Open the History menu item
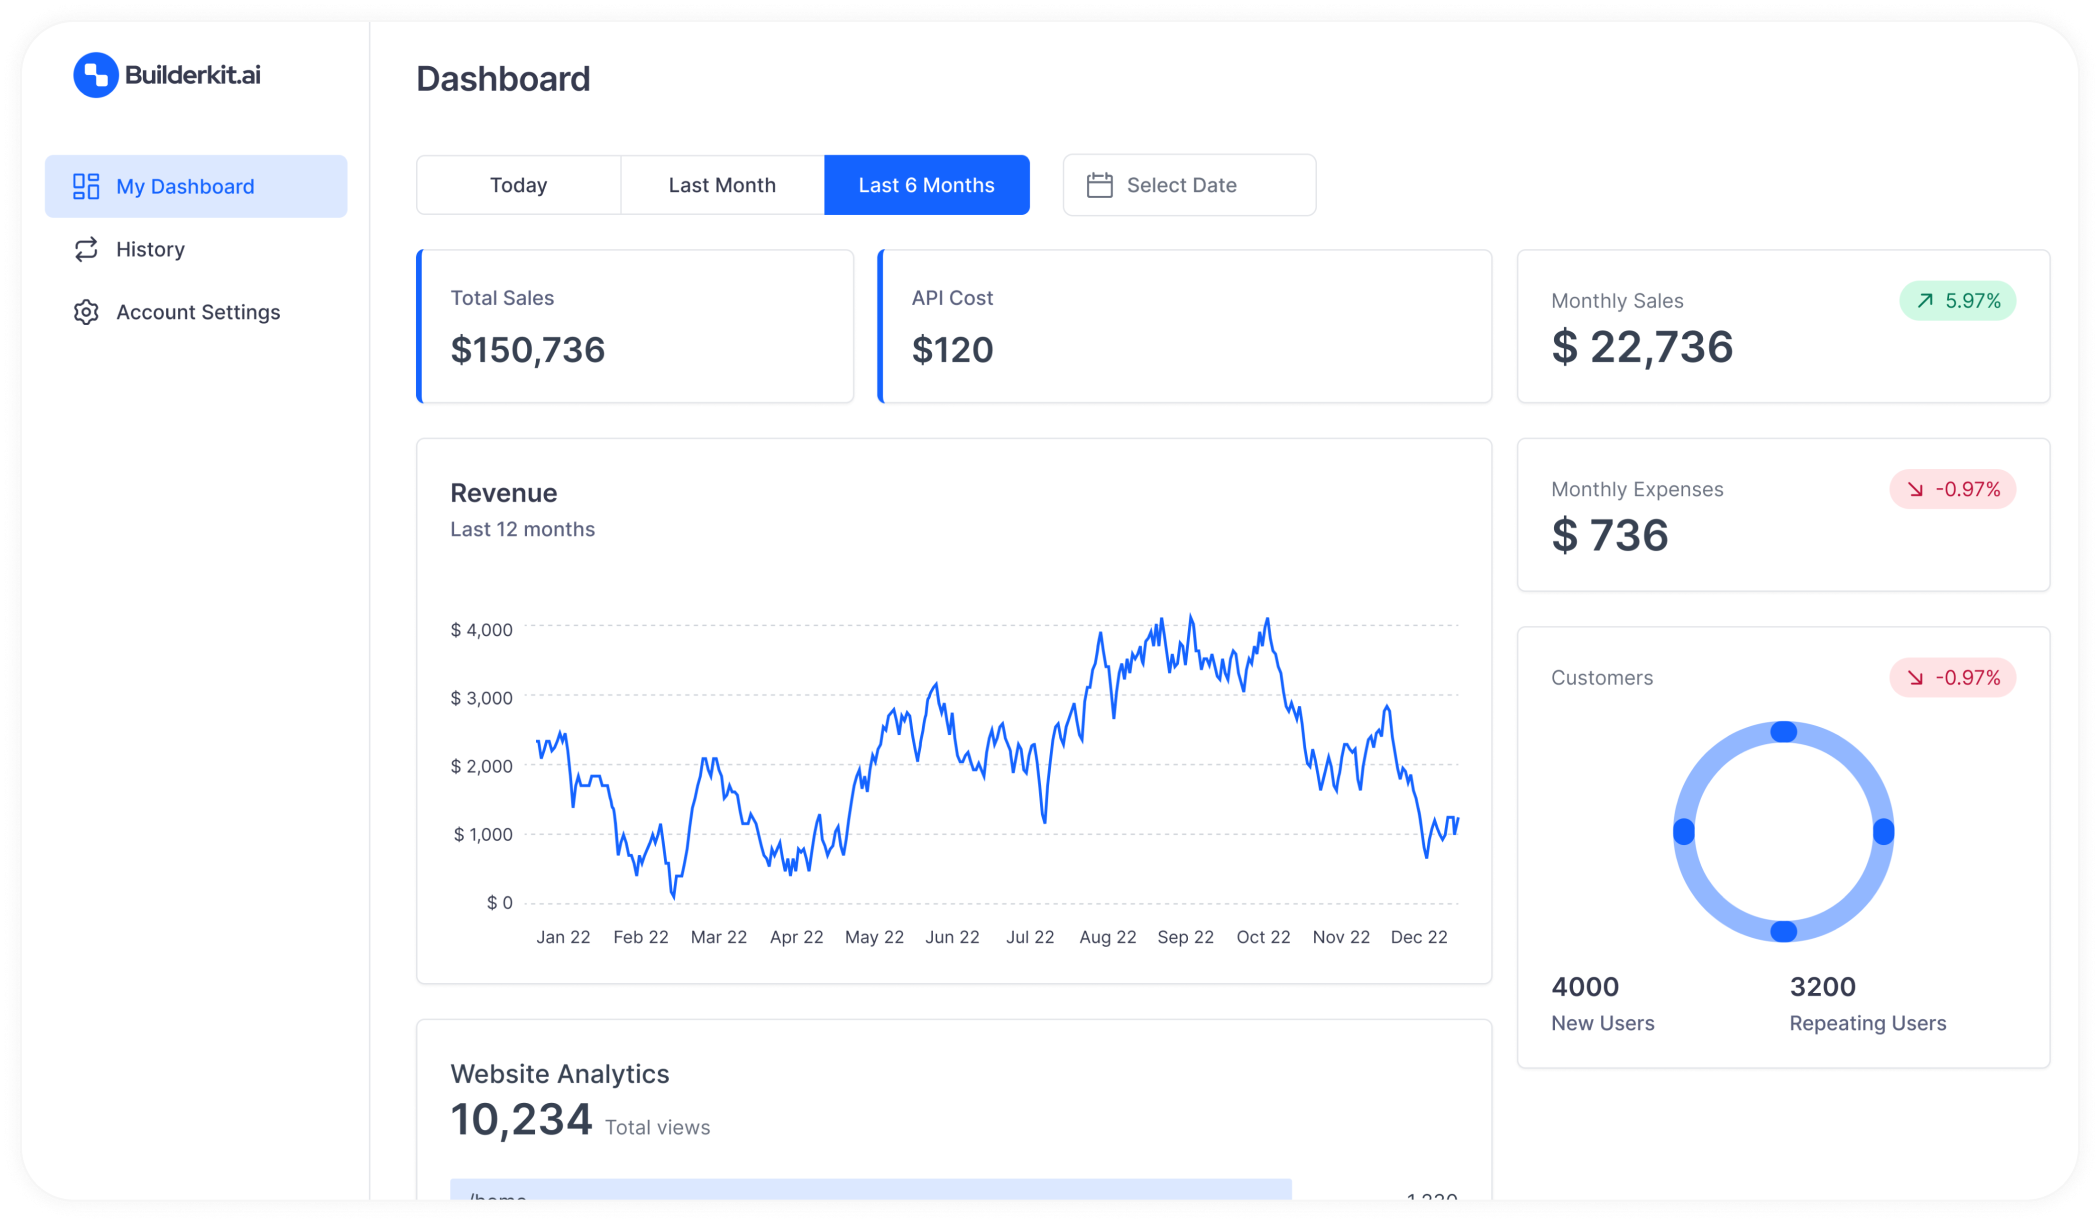 (150, 249)
